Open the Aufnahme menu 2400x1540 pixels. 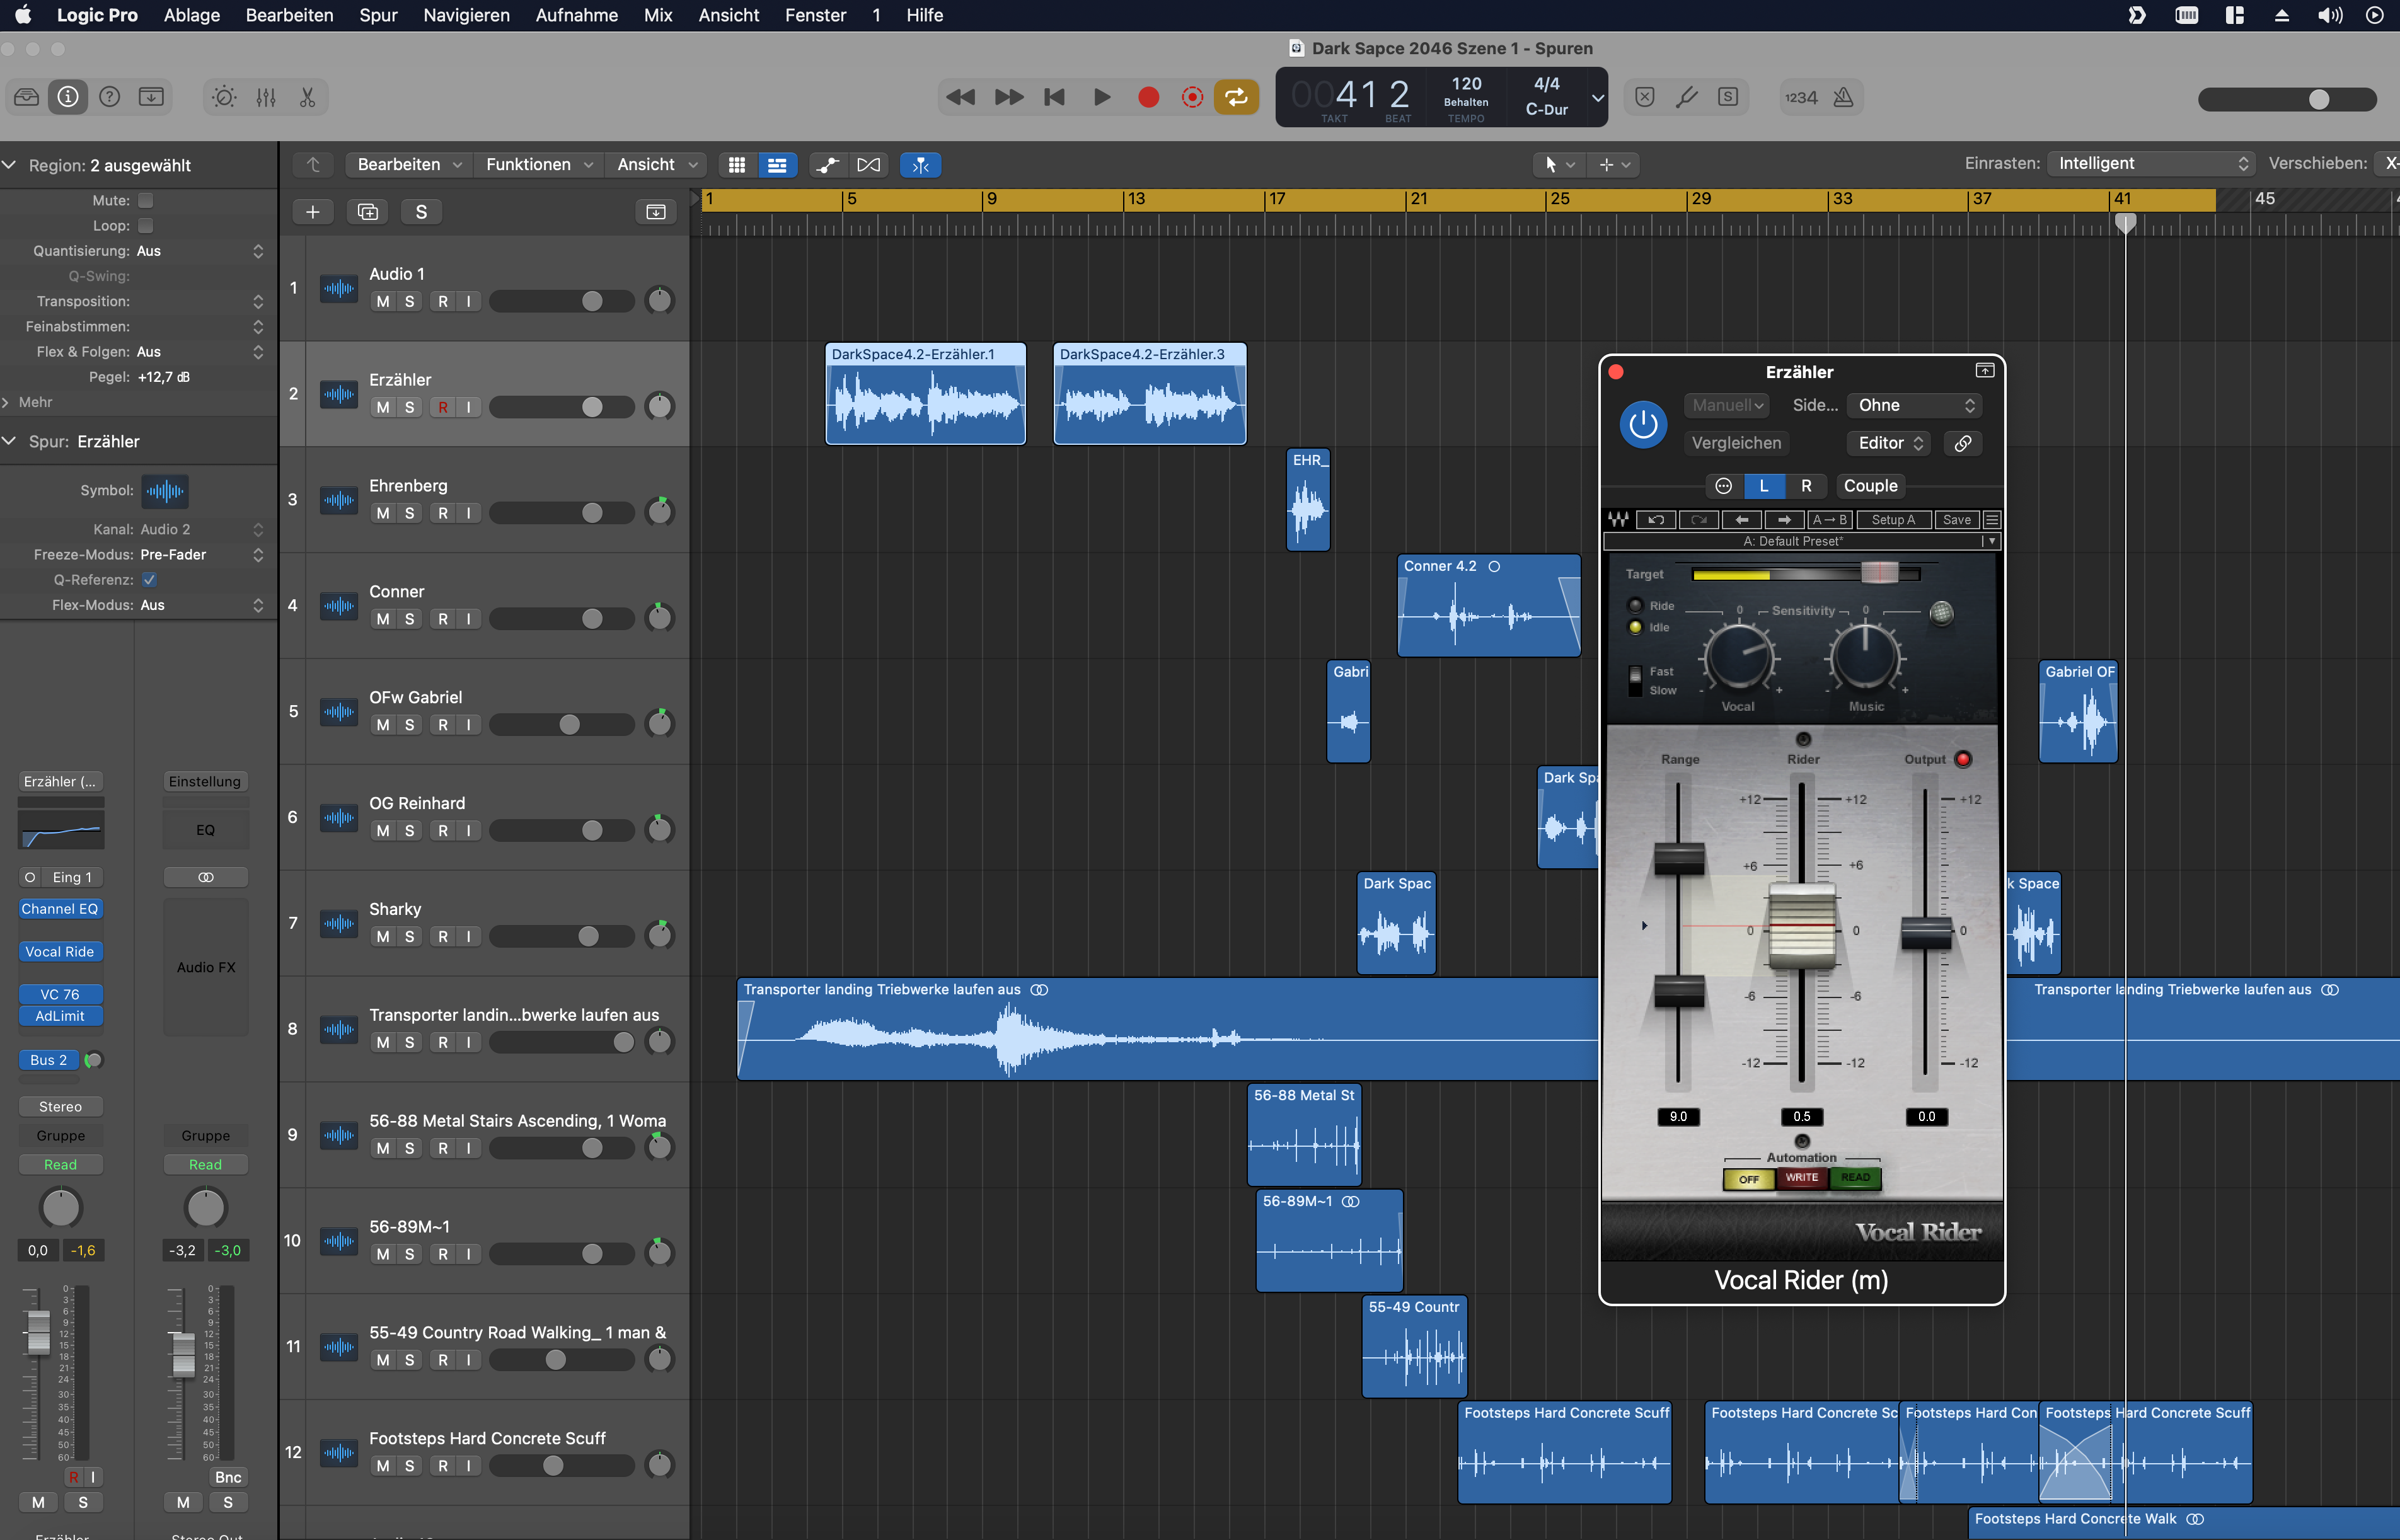(x=576, y=15)
